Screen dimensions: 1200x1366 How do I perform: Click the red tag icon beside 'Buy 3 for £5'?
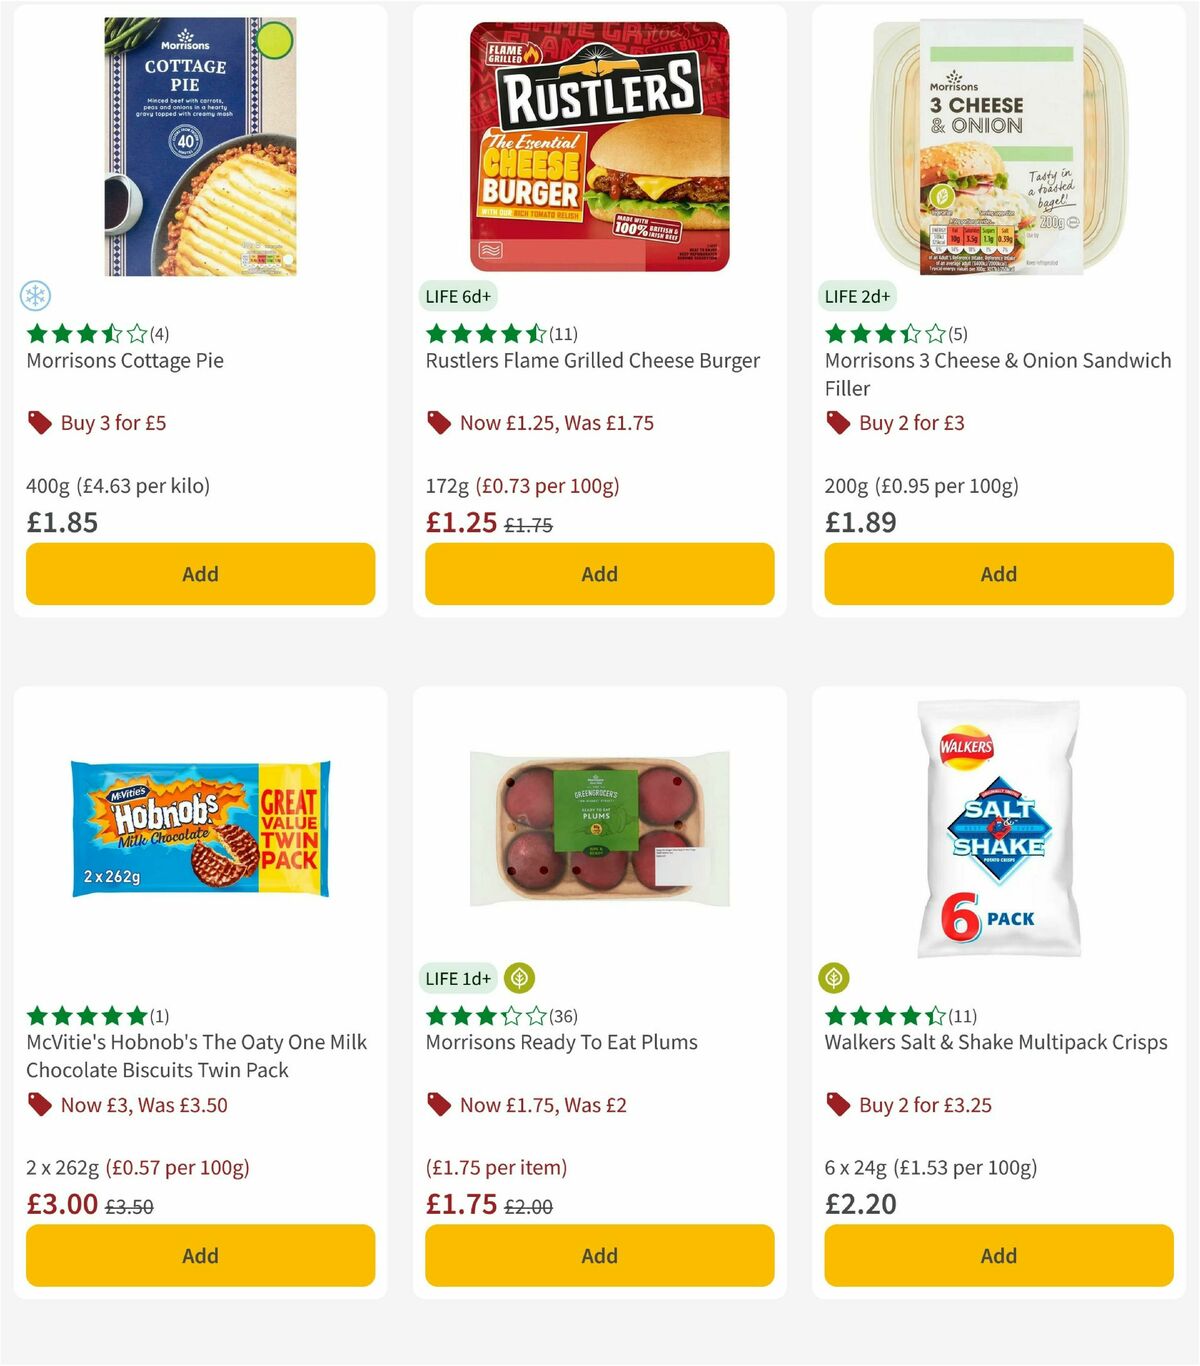(39, 423)
